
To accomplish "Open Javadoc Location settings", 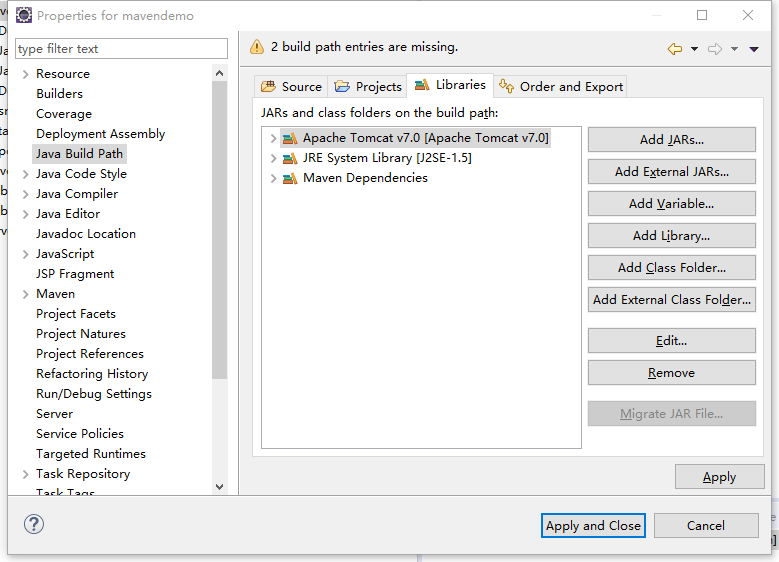I will pyautogui.click(x=85, y=234).
